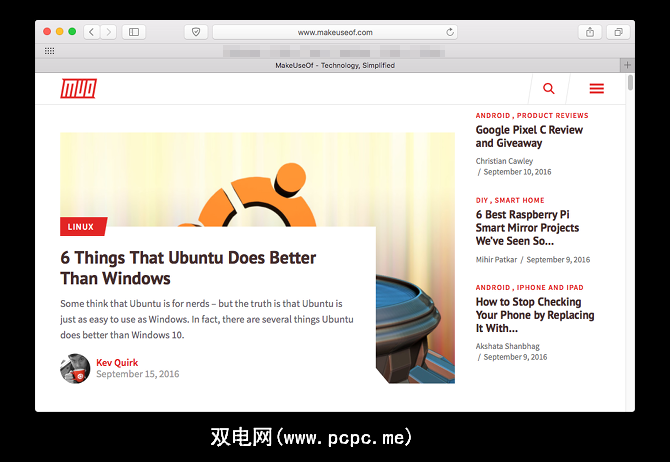Click the Some think that Ubuntu excerpt text
This screenshot has height=462, width=670.
tap(207, 319)
